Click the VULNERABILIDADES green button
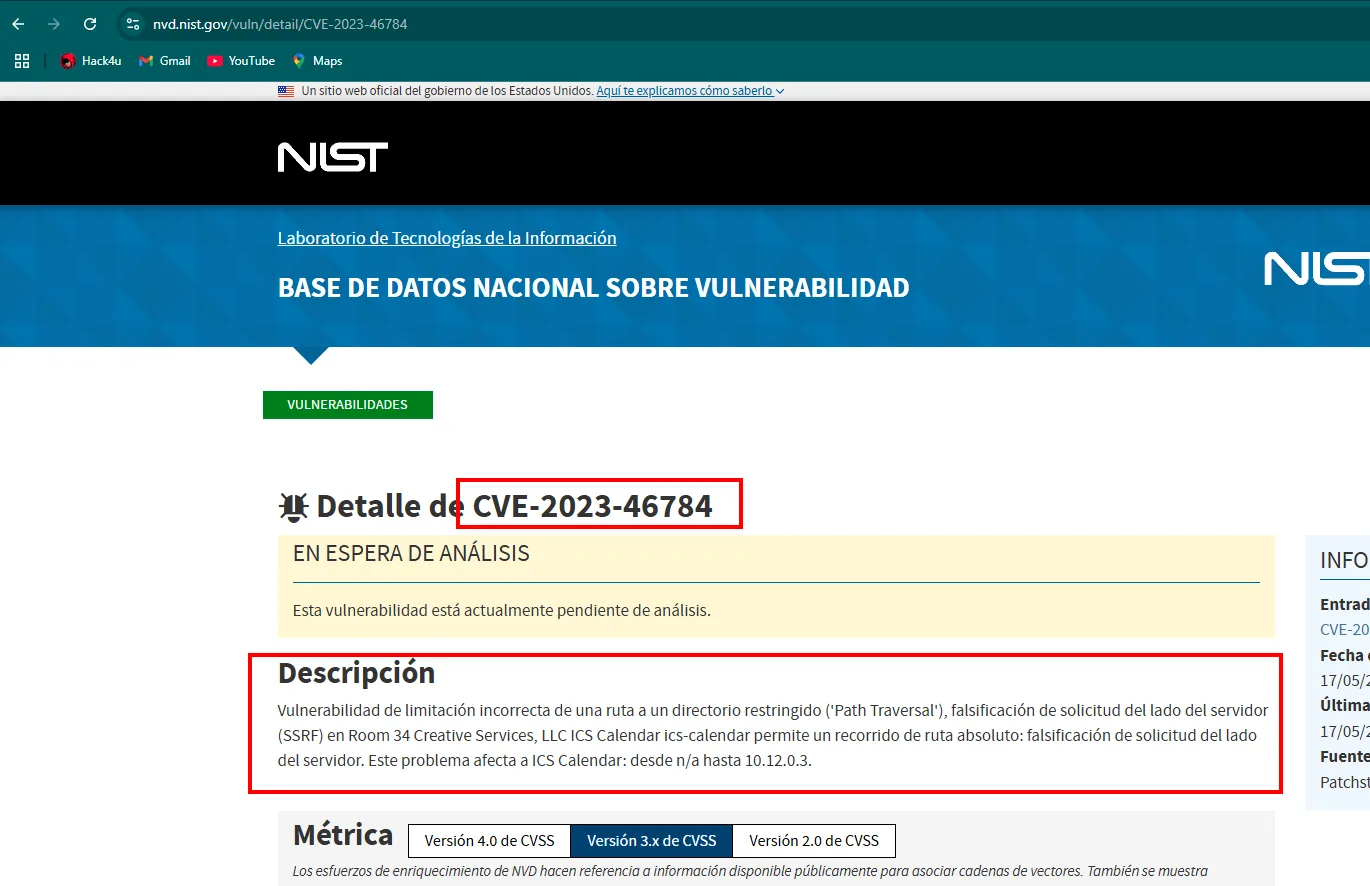This screenshot has height=886, width=1370. pos(348,405)
